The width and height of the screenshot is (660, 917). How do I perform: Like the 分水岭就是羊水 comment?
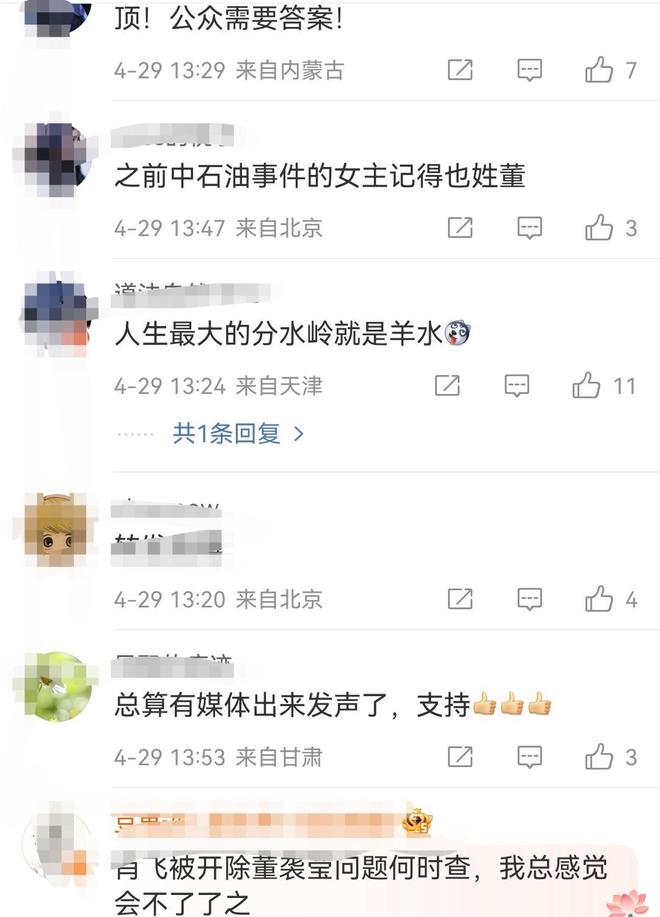point(586,385)
